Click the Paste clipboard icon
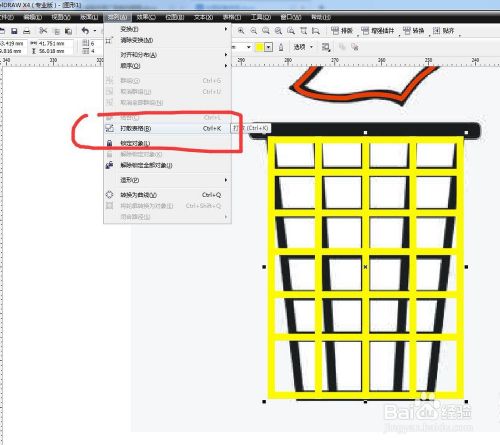Image resolution: width=500 pixels, height=445 pixels. tap(68, 31)
